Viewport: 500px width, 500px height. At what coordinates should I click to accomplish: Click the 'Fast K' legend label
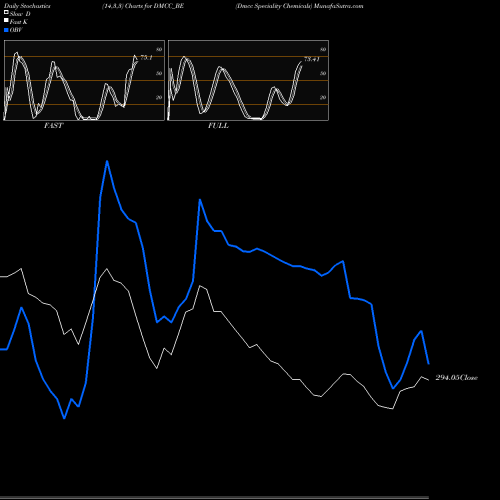pyautogui.click(x=19, y=22)
